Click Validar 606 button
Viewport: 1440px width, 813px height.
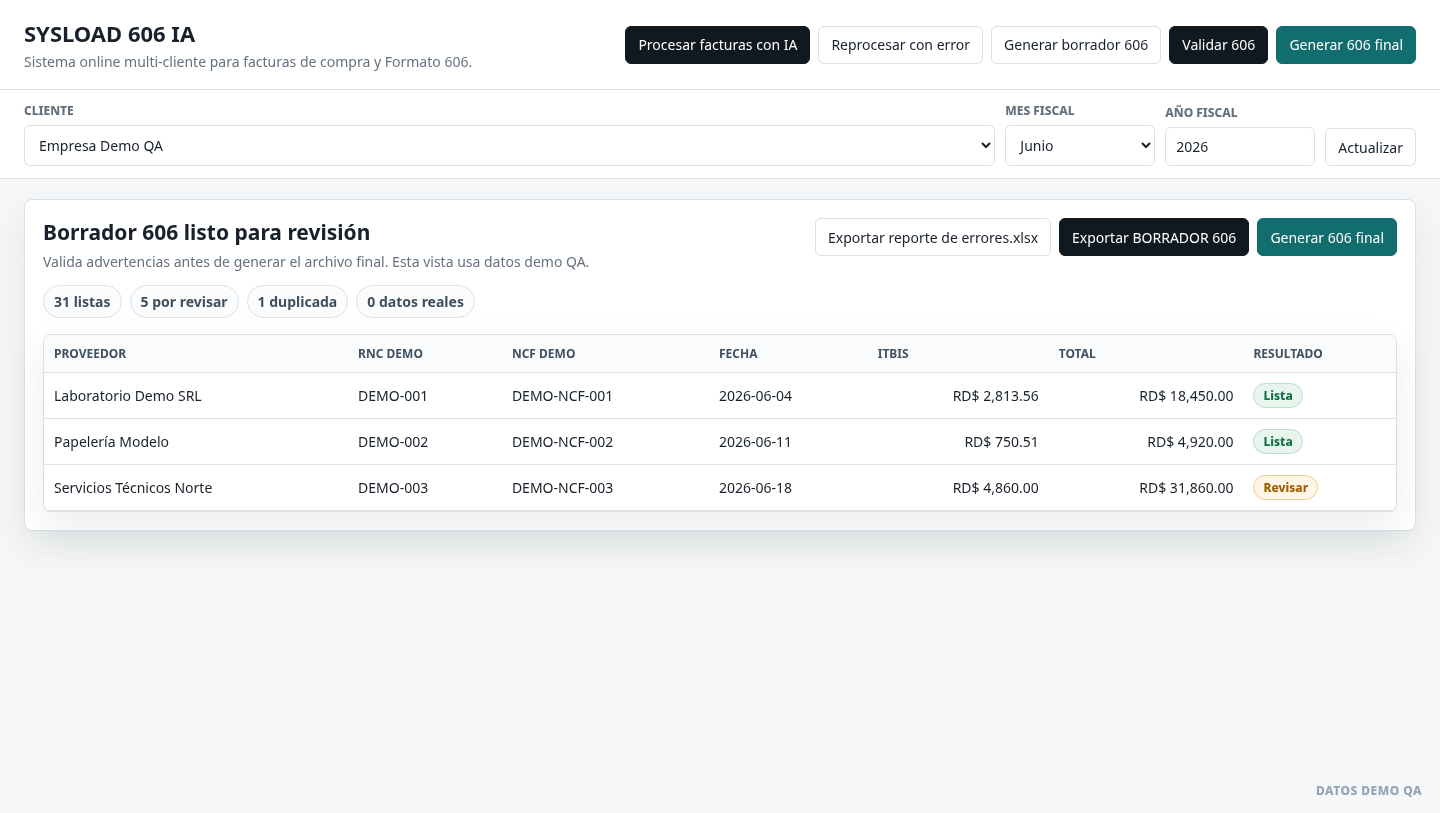[1218, 45]
